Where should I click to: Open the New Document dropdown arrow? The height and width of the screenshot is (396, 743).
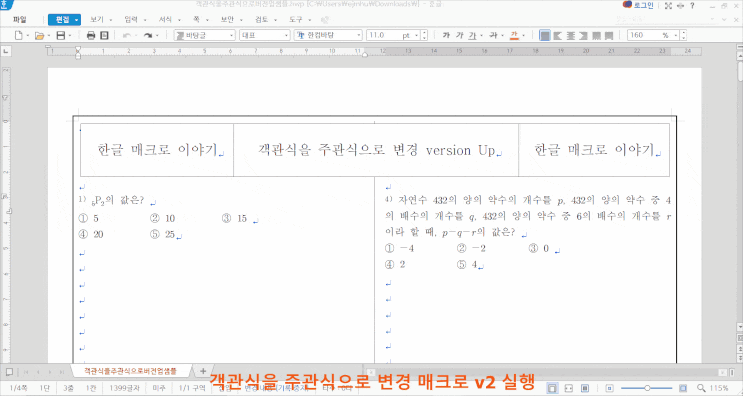click(28, 36)
